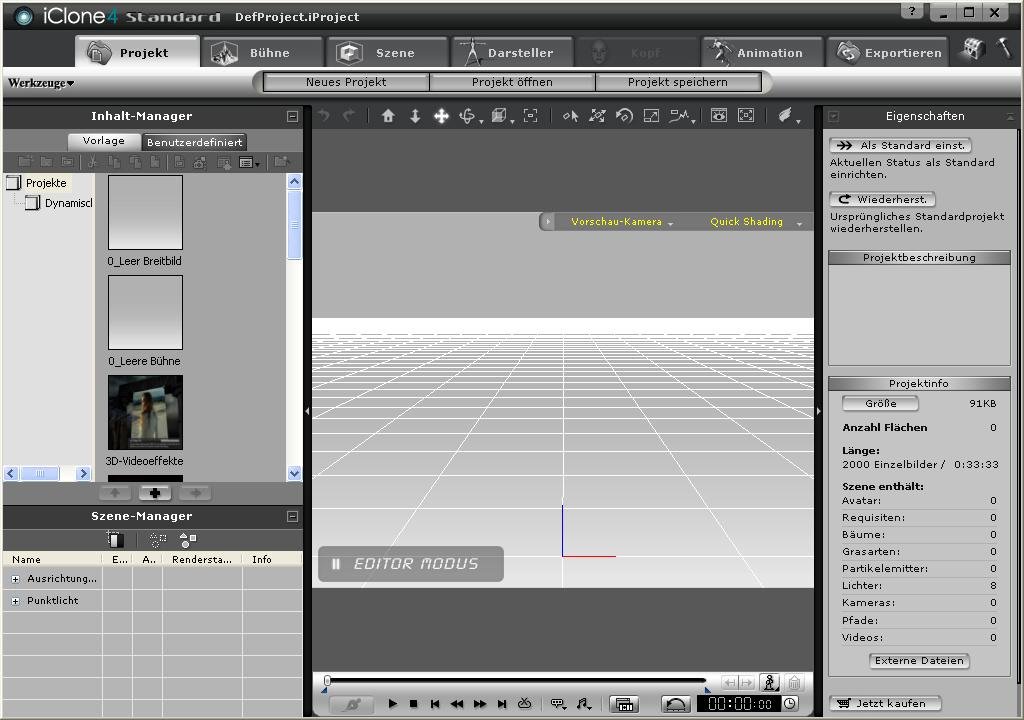Screen dimensions: 1024x720
Task: Open the Benutzerdefiniert content tab
Action: pyautogui.click(x=195, y=142)
